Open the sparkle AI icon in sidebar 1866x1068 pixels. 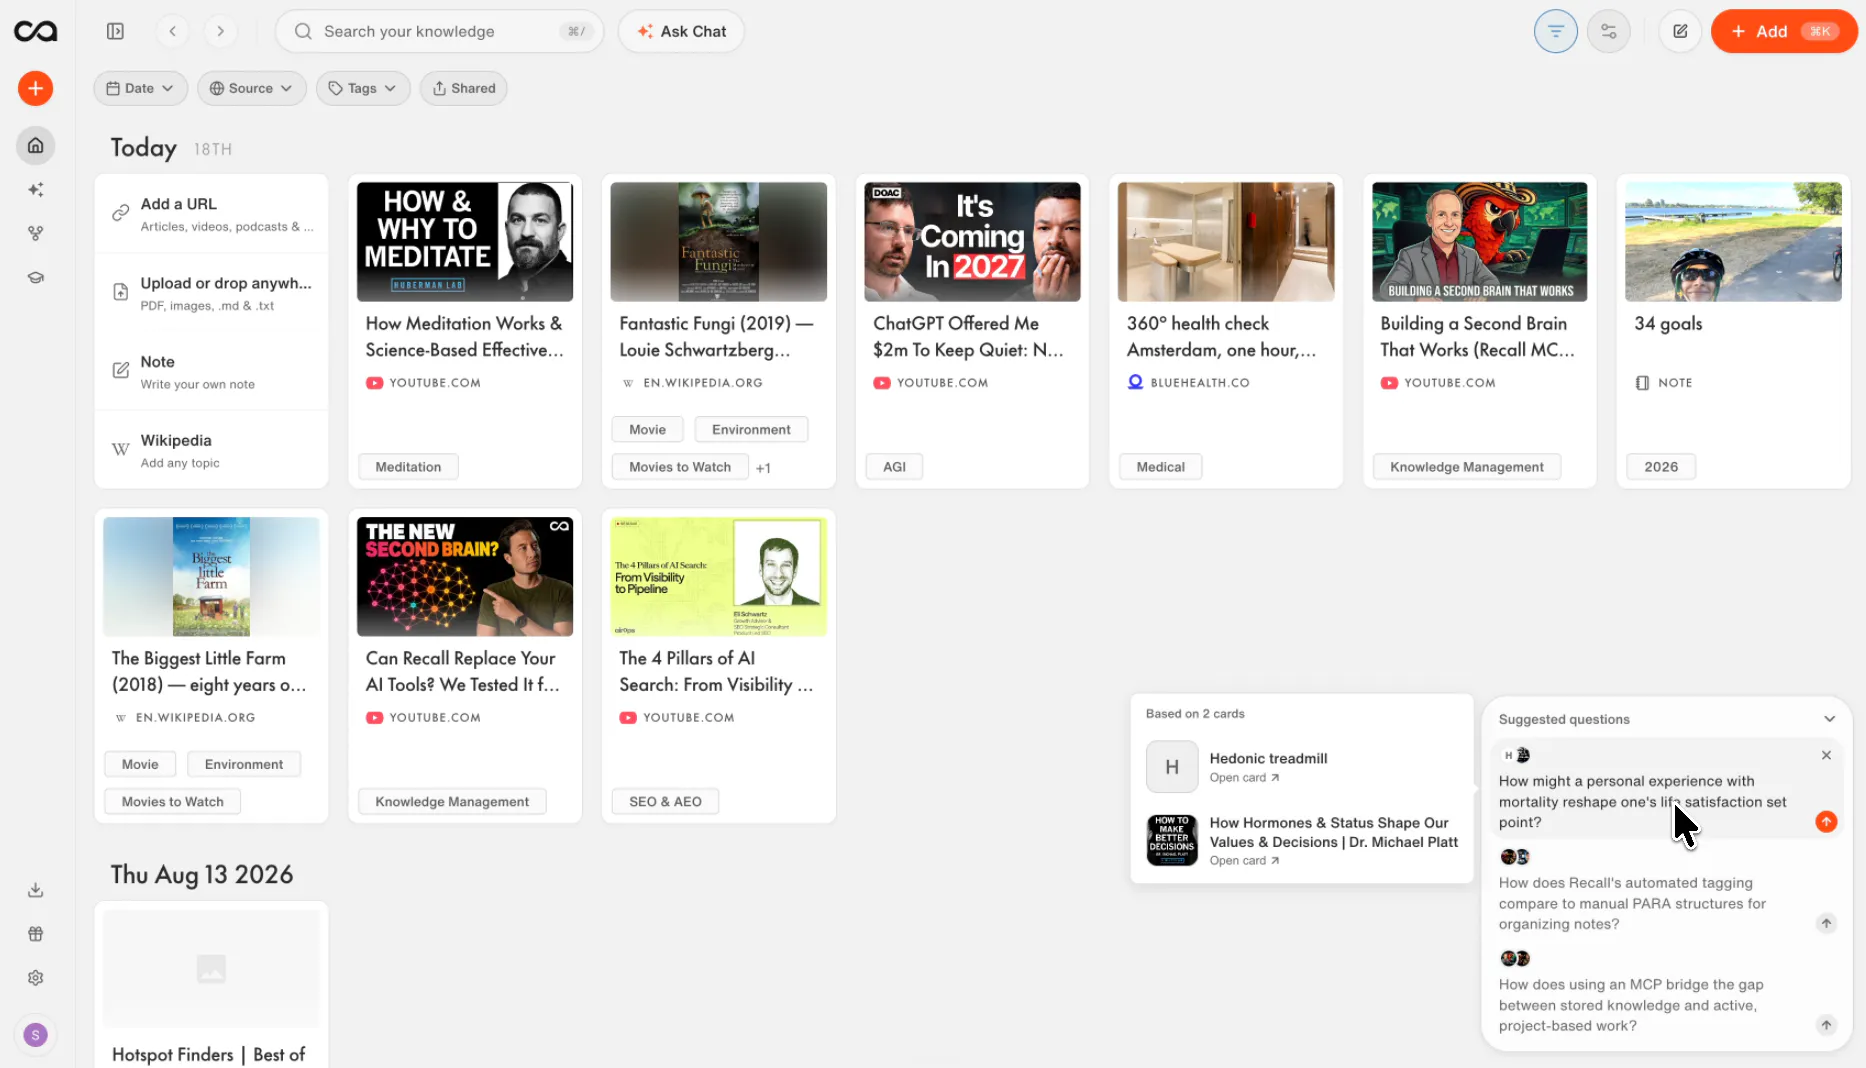tap(35, 190)
